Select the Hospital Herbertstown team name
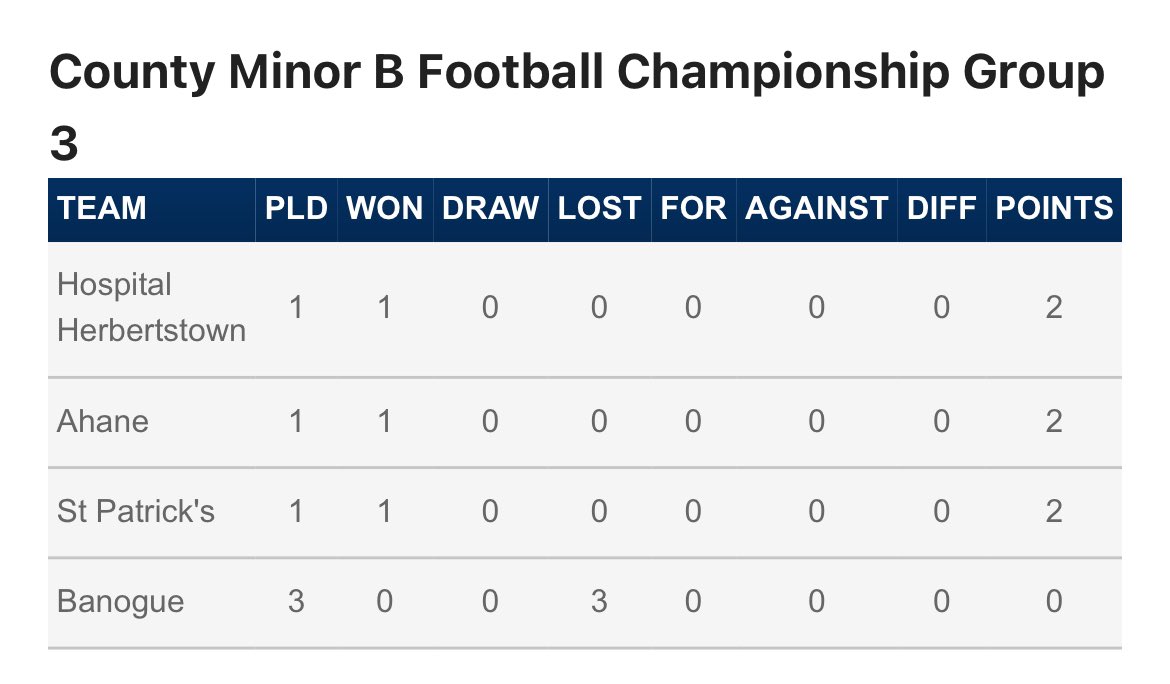 point(151,307)
